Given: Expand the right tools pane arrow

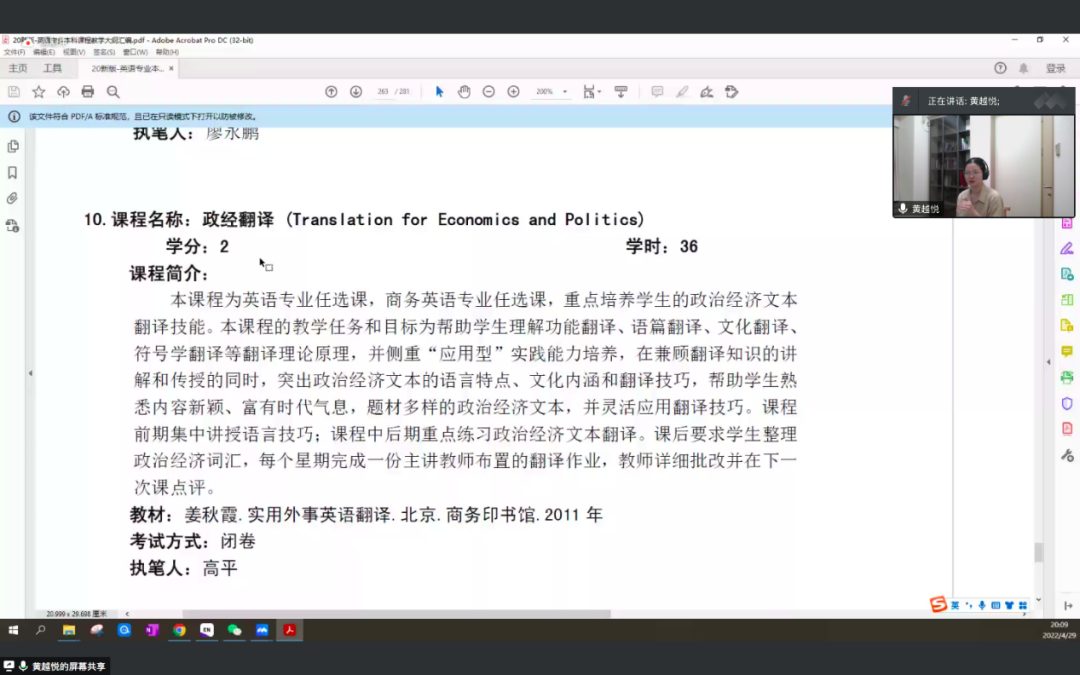Looking at the screenshot, I should click(x=1049, y=362).
